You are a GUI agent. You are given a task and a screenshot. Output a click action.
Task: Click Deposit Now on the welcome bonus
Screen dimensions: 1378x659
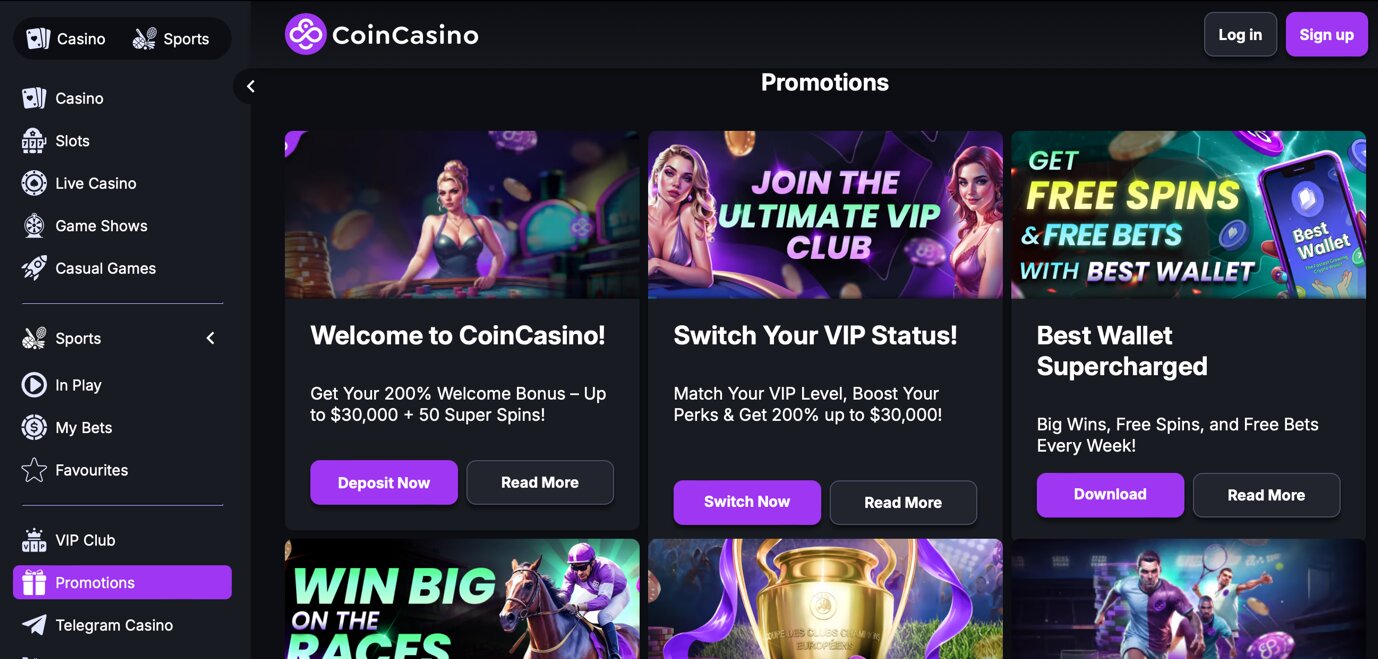tap(383, 482)
